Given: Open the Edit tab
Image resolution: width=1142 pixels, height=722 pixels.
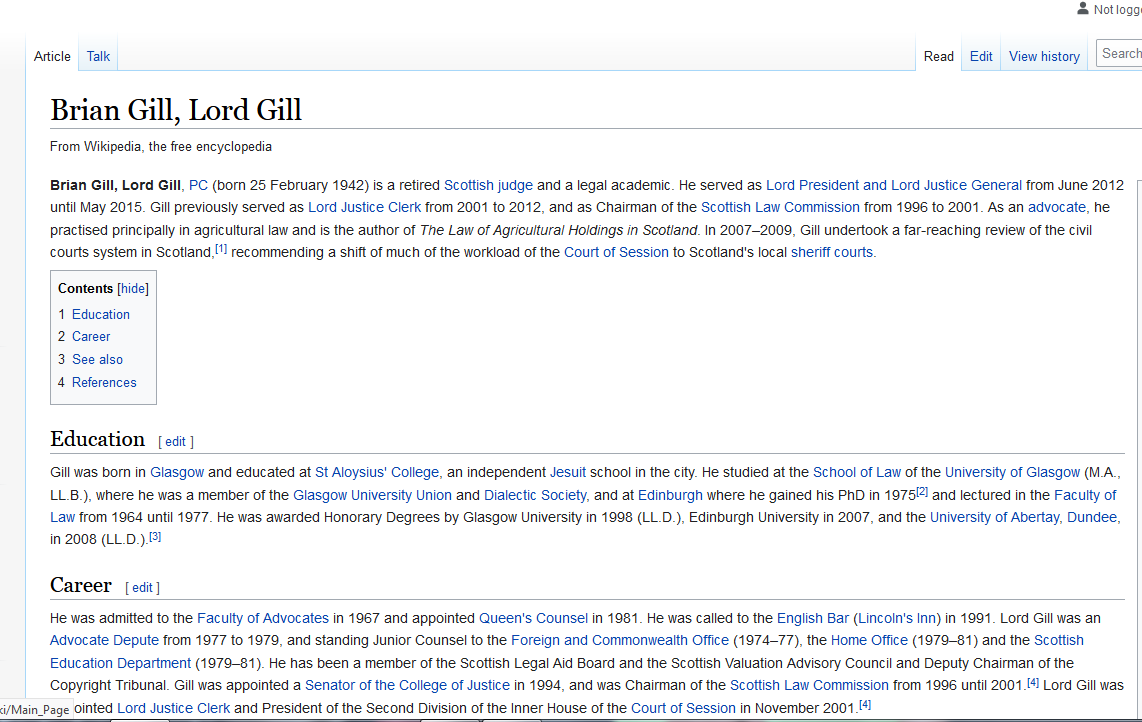Looking at the screenshot, I should point(980,56).
